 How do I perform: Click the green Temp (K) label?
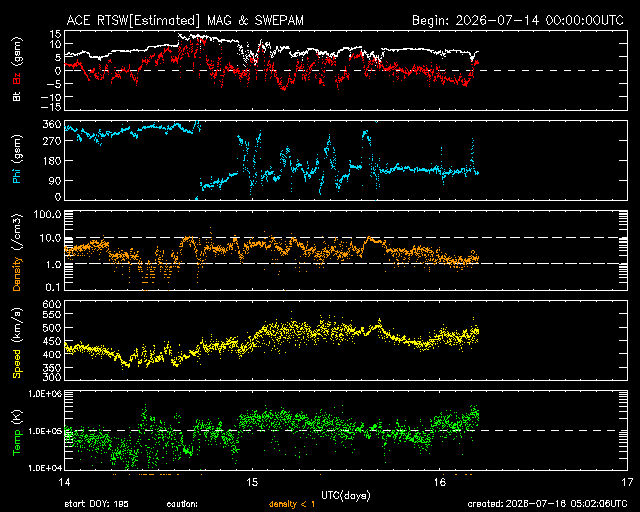17,432
